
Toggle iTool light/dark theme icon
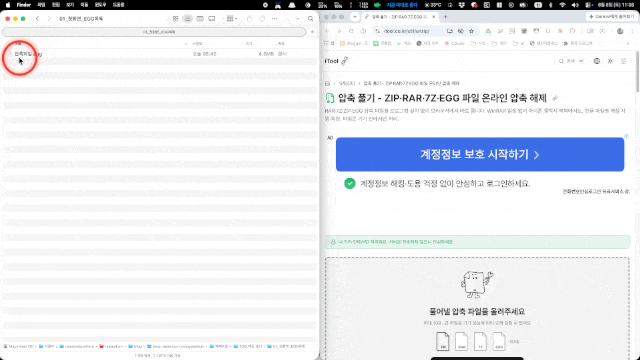pos(610,61)
